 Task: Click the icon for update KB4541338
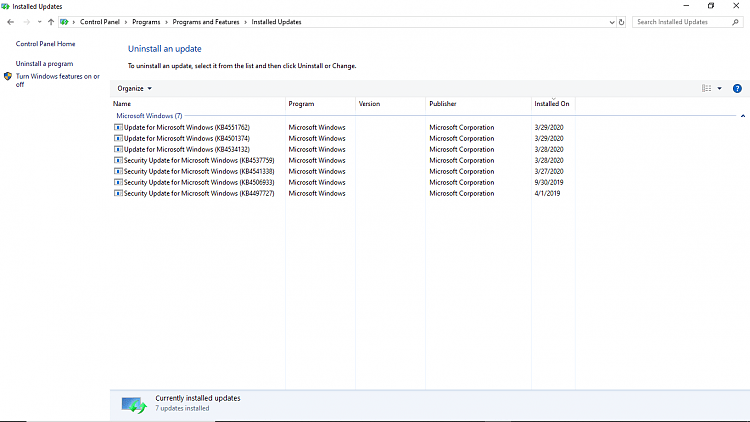click(x=118, y=171)
